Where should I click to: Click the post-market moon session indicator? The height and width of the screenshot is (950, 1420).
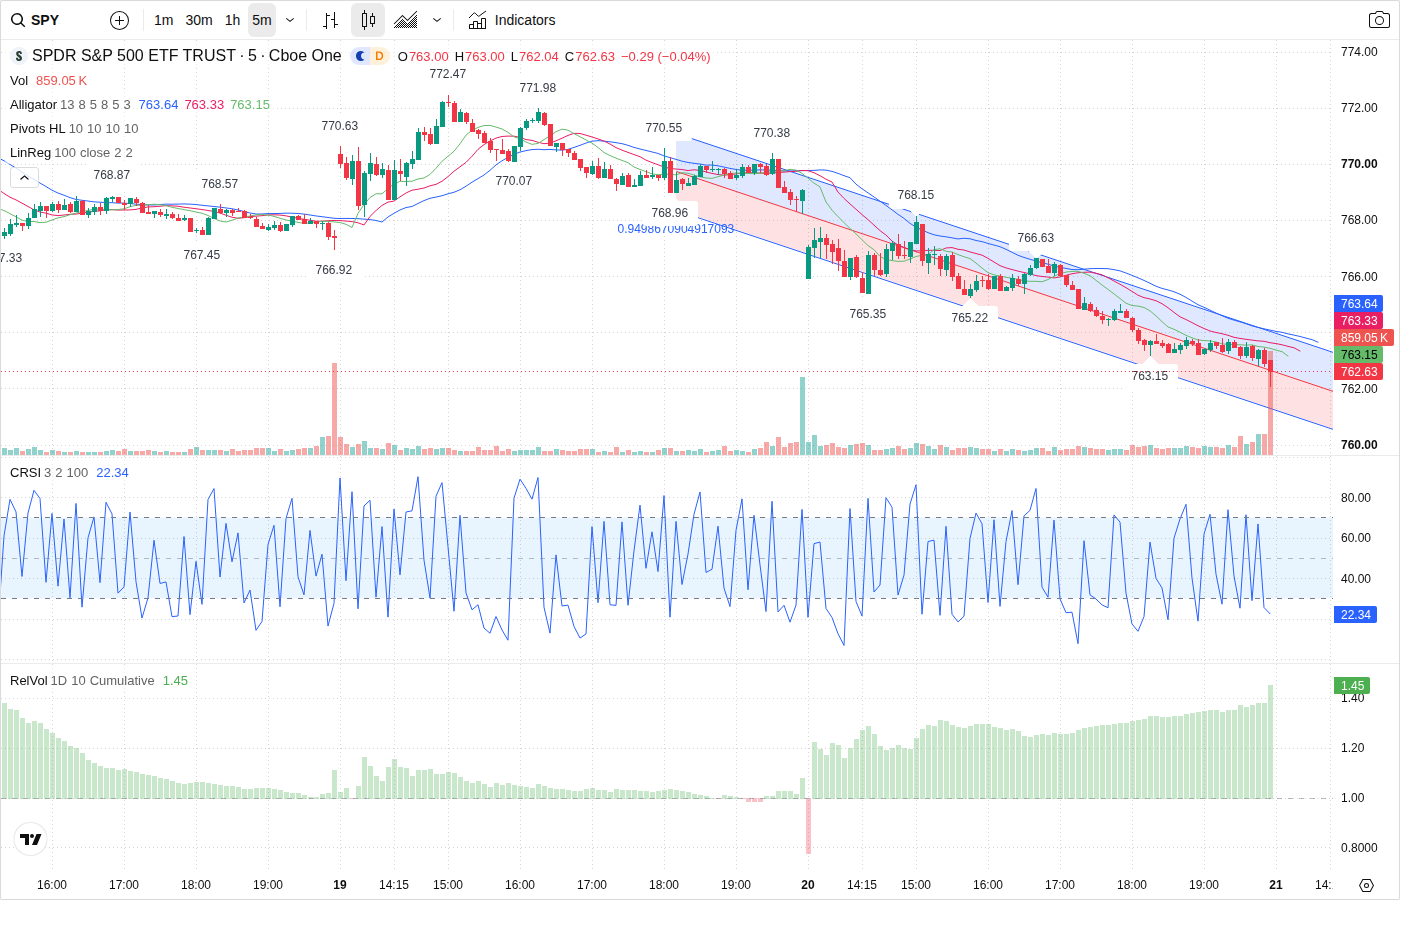[x=360, y=56]
